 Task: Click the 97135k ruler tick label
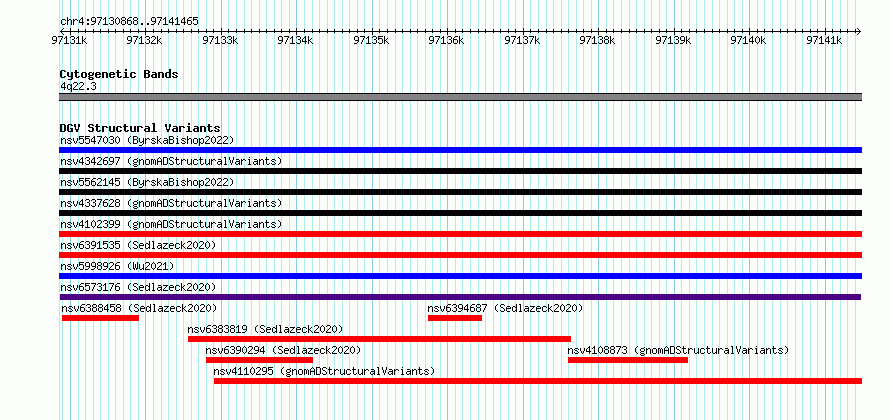pyautogui.click(x=371, y=40)
